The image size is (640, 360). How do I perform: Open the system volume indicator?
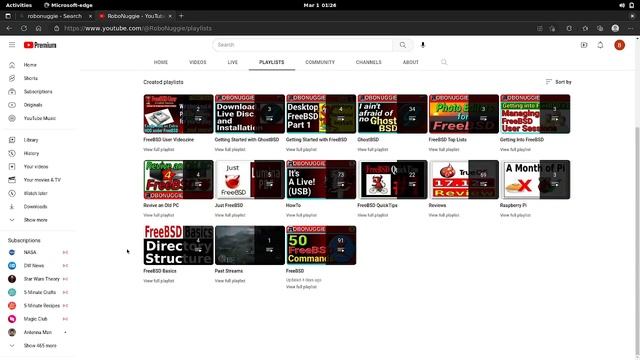(x=622, y=5)
